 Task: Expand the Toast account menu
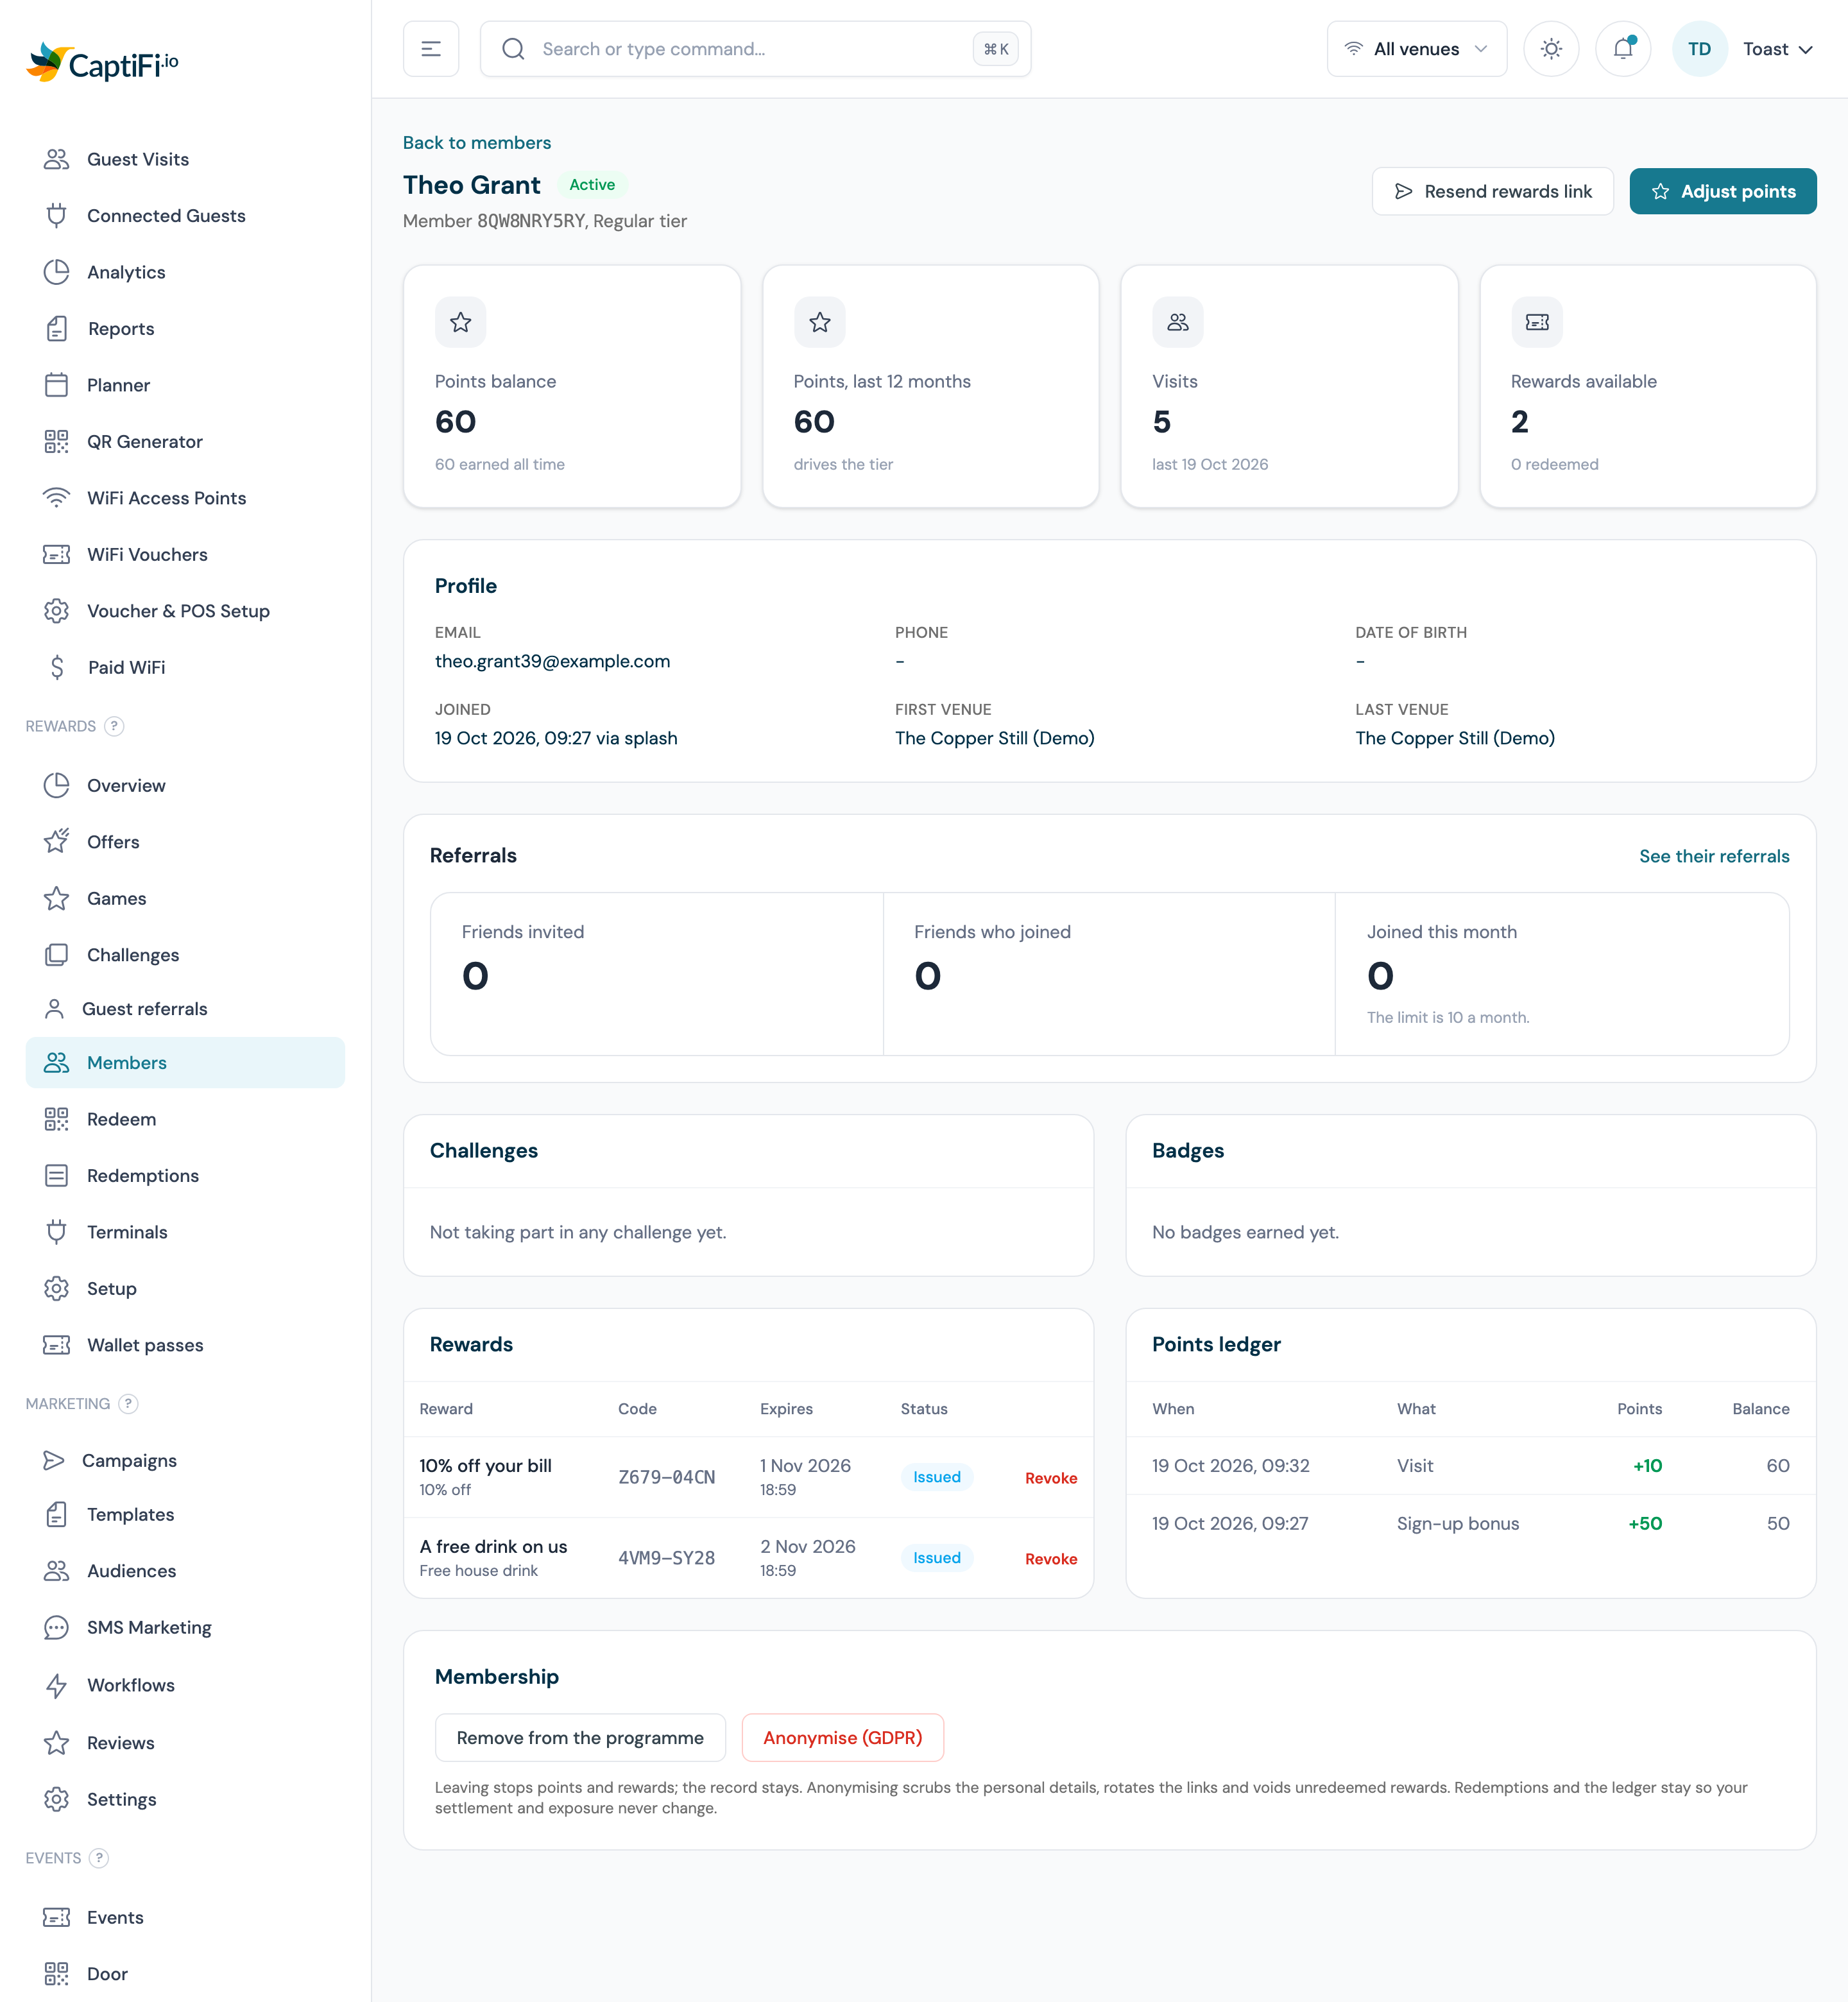point(1777,49)
